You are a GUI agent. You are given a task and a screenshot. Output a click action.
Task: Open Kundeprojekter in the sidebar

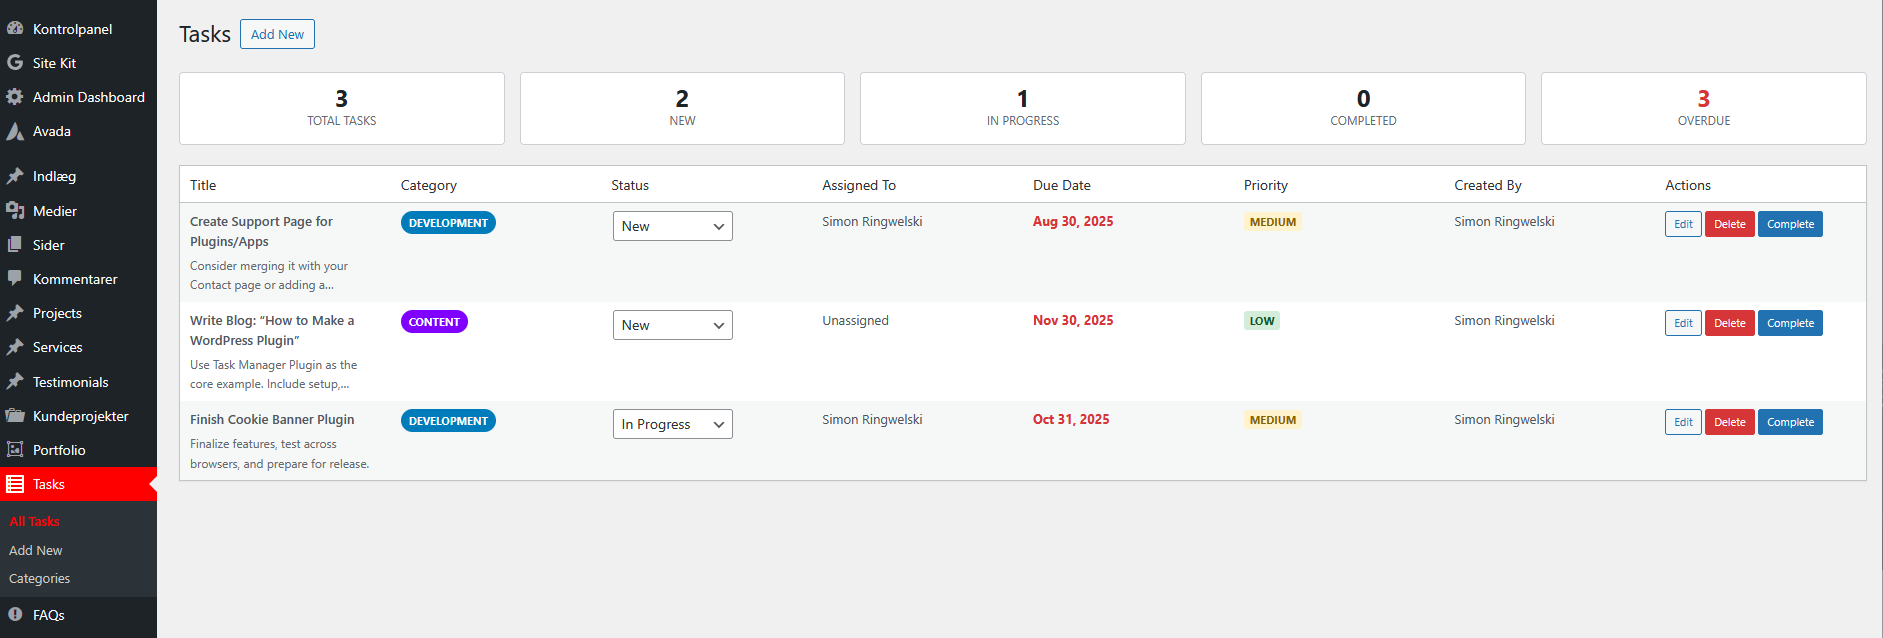pos(78,415)
